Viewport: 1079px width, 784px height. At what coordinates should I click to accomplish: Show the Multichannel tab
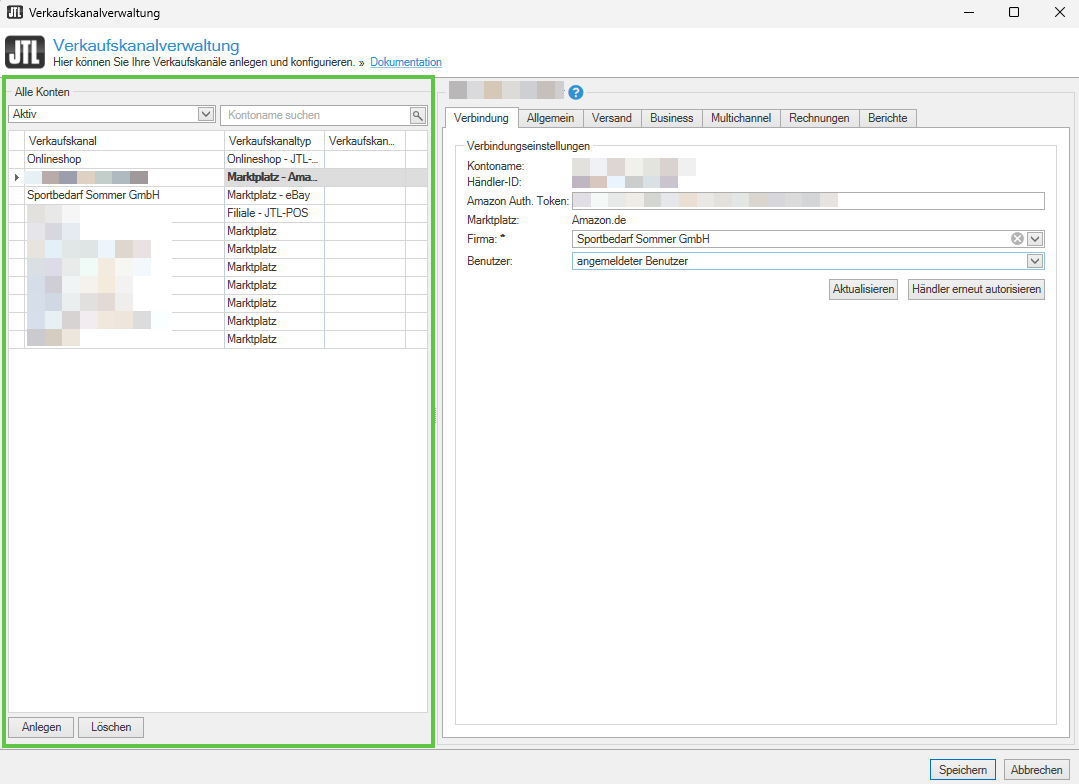[x=741, y=118]
